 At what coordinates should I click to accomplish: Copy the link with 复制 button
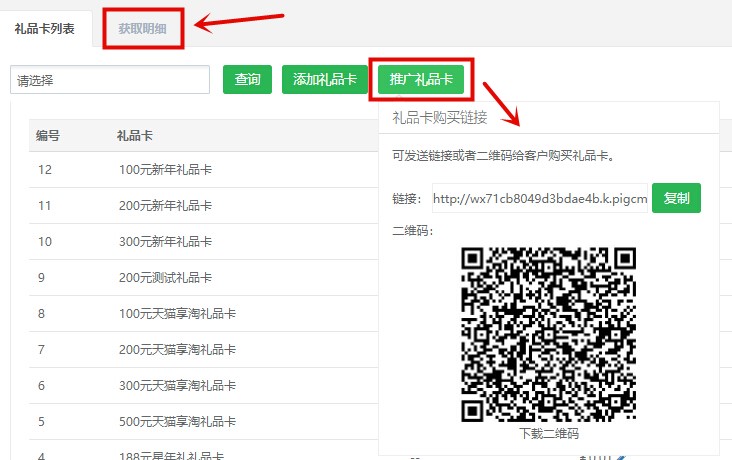[676, 198]
